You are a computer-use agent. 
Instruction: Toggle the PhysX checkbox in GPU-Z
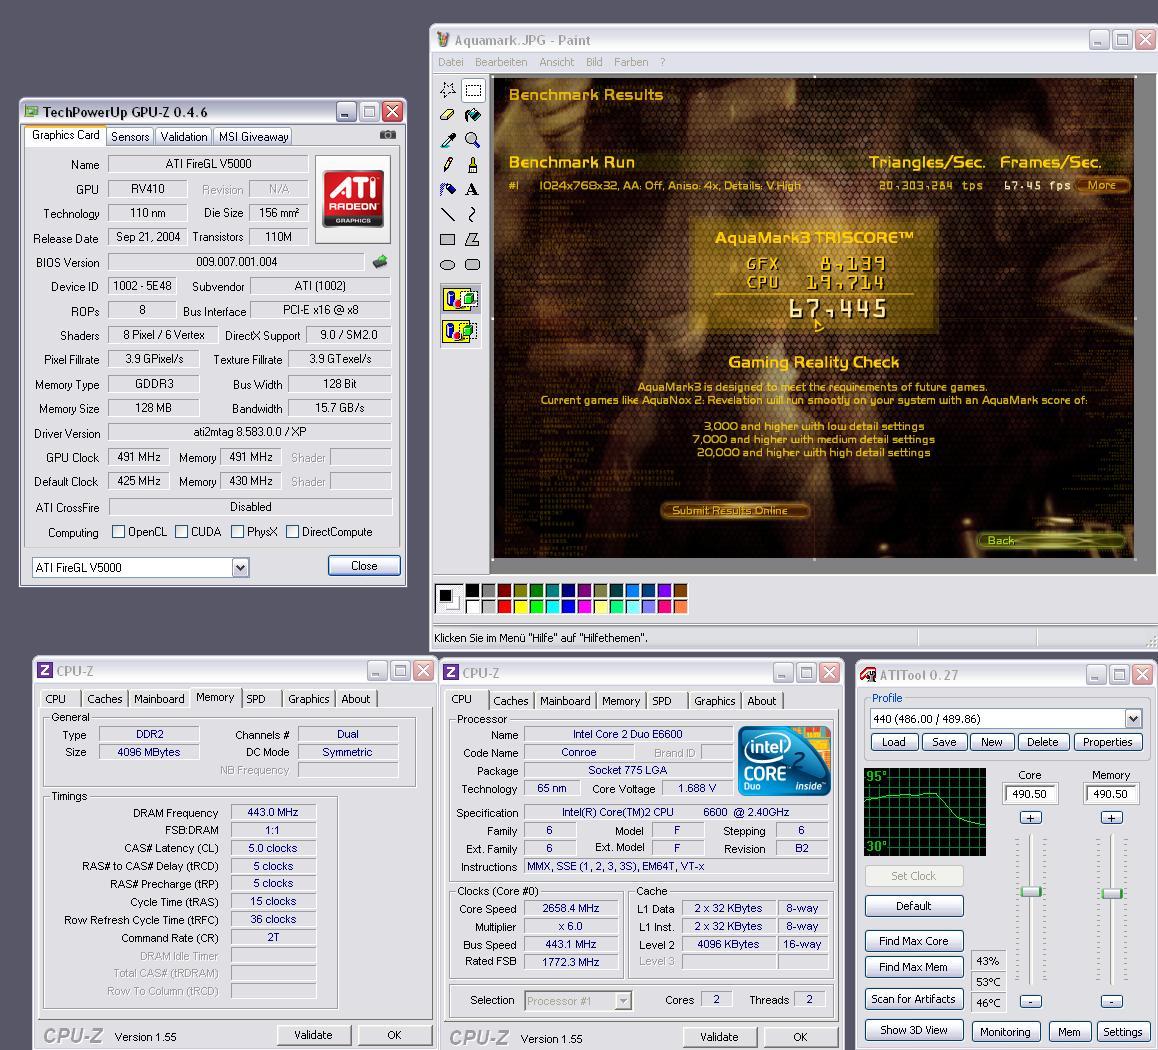point(237,532)
